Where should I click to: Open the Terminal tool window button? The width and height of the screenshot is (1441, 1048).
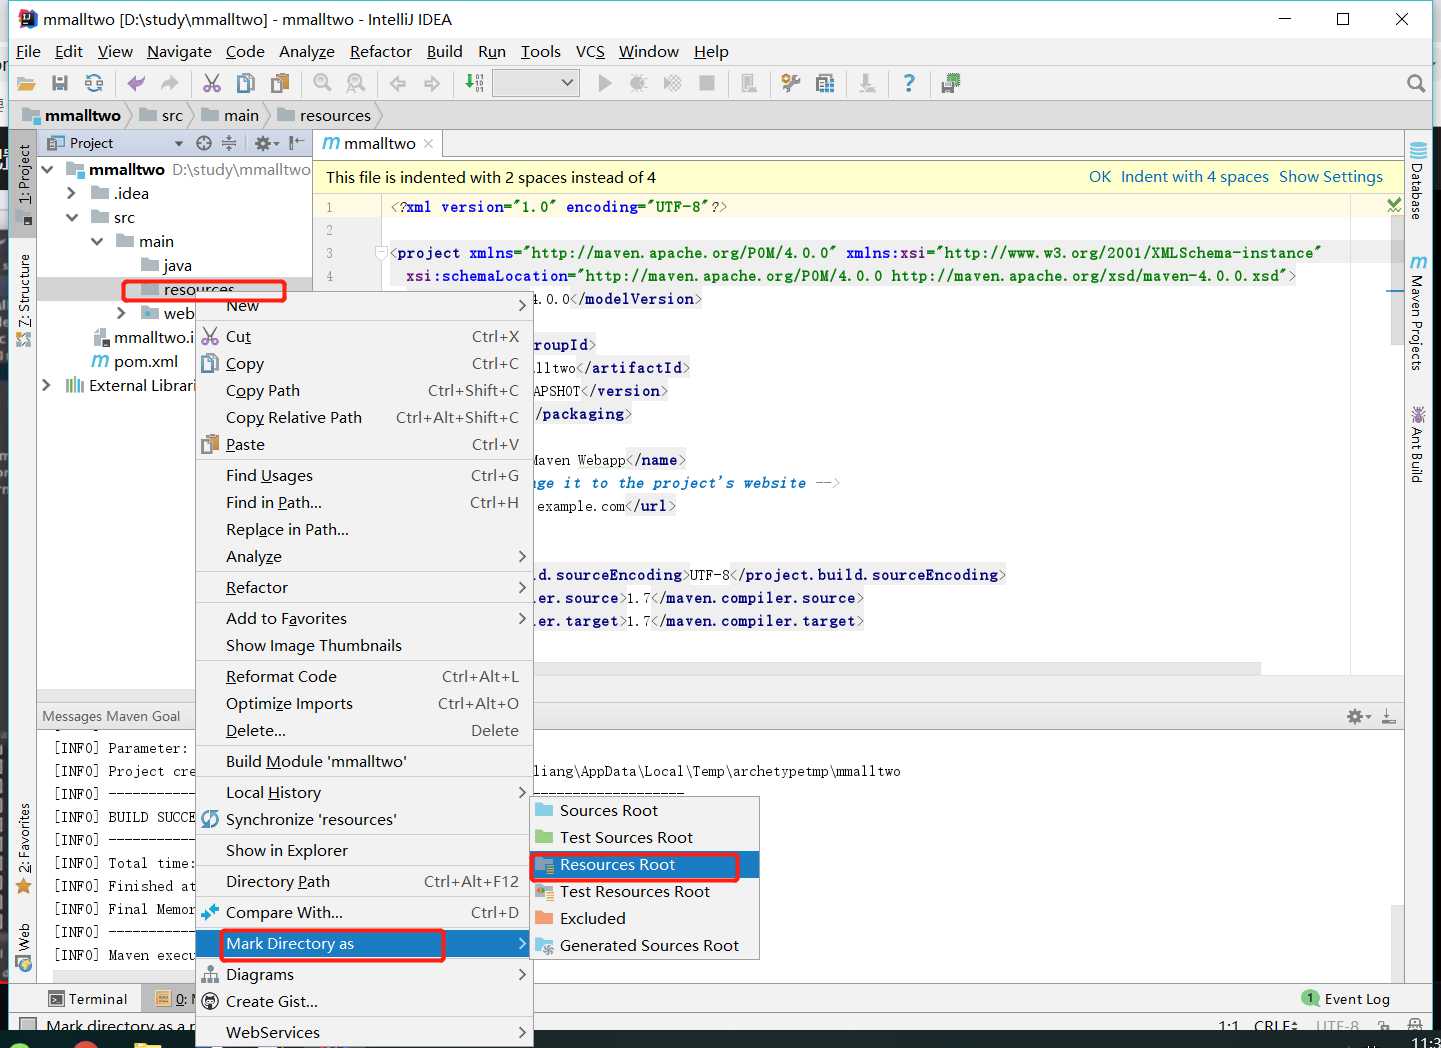click(x=88, y=999)
